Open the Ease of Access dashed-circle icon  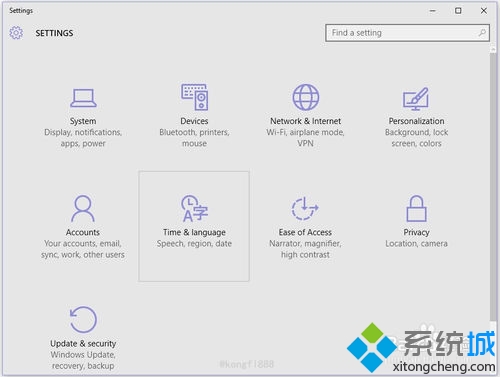(305, 209)
